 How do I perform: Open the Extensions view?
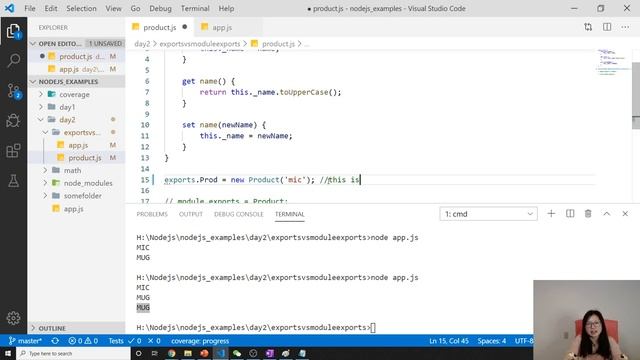[13, 151]
